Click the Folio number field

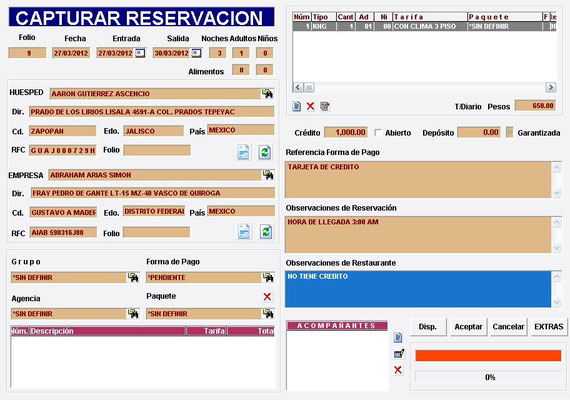coord(27,53)
